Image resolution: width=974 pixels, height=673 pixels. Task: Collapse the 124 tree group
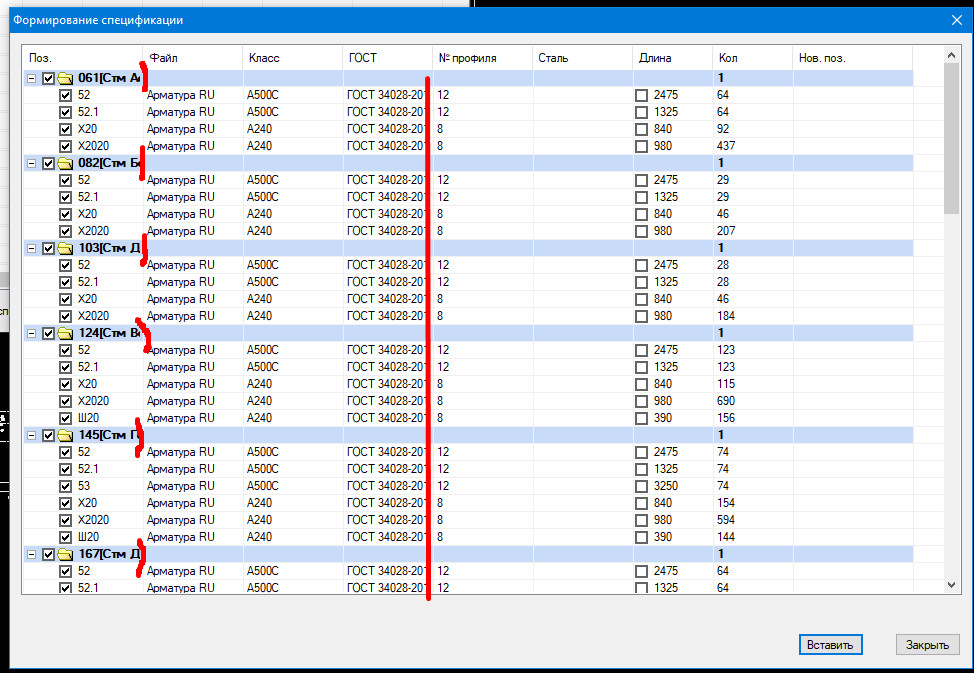click(x=31, y=333)
